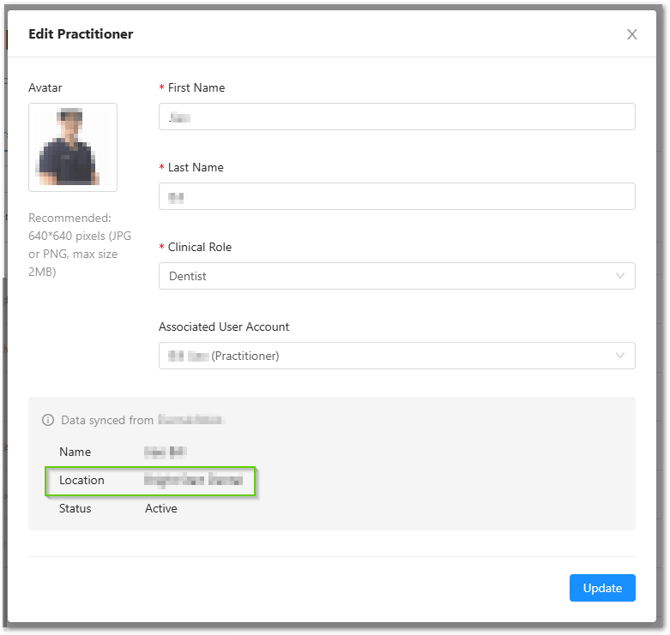Image resolution: width=670 pixels, height=635 pixels.
Task: Click the Avatar label above the photo
Action: [45, 88]
